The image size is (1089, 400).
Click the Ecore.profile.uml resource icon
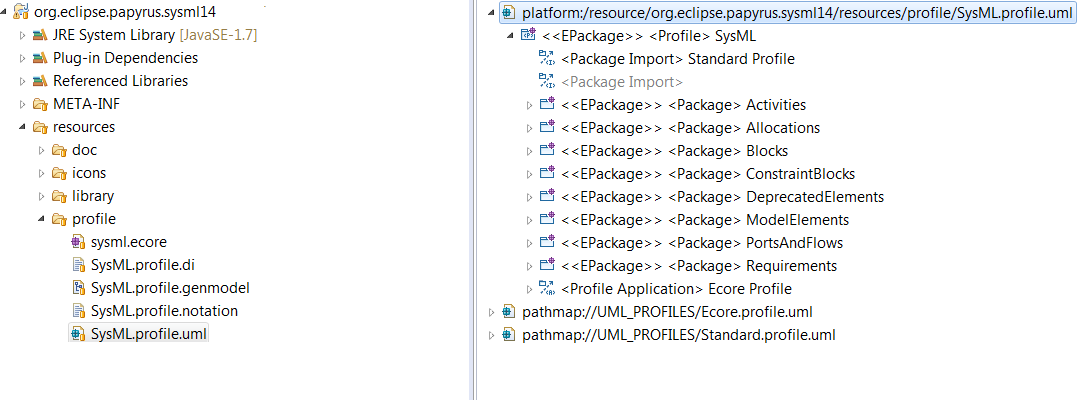pos(509,312)
